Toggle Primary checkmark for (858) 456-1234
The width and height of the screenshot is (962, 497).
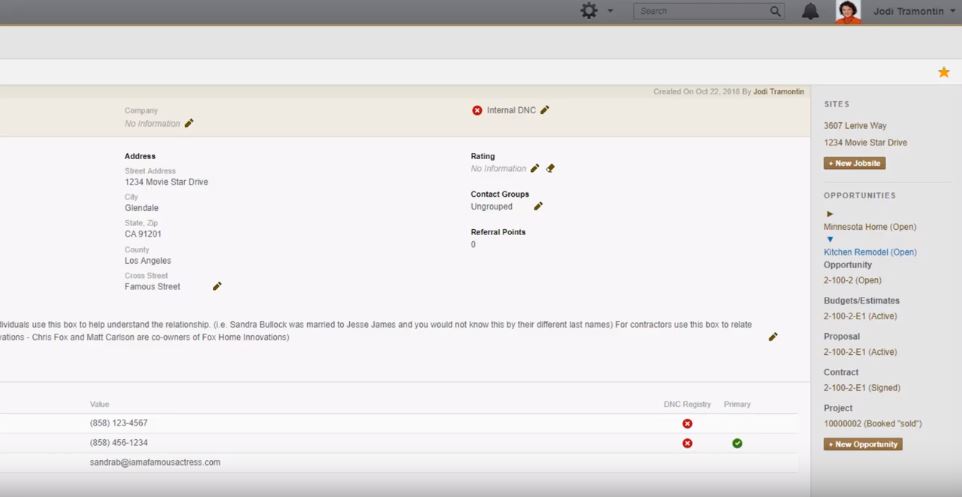[737, 443]
